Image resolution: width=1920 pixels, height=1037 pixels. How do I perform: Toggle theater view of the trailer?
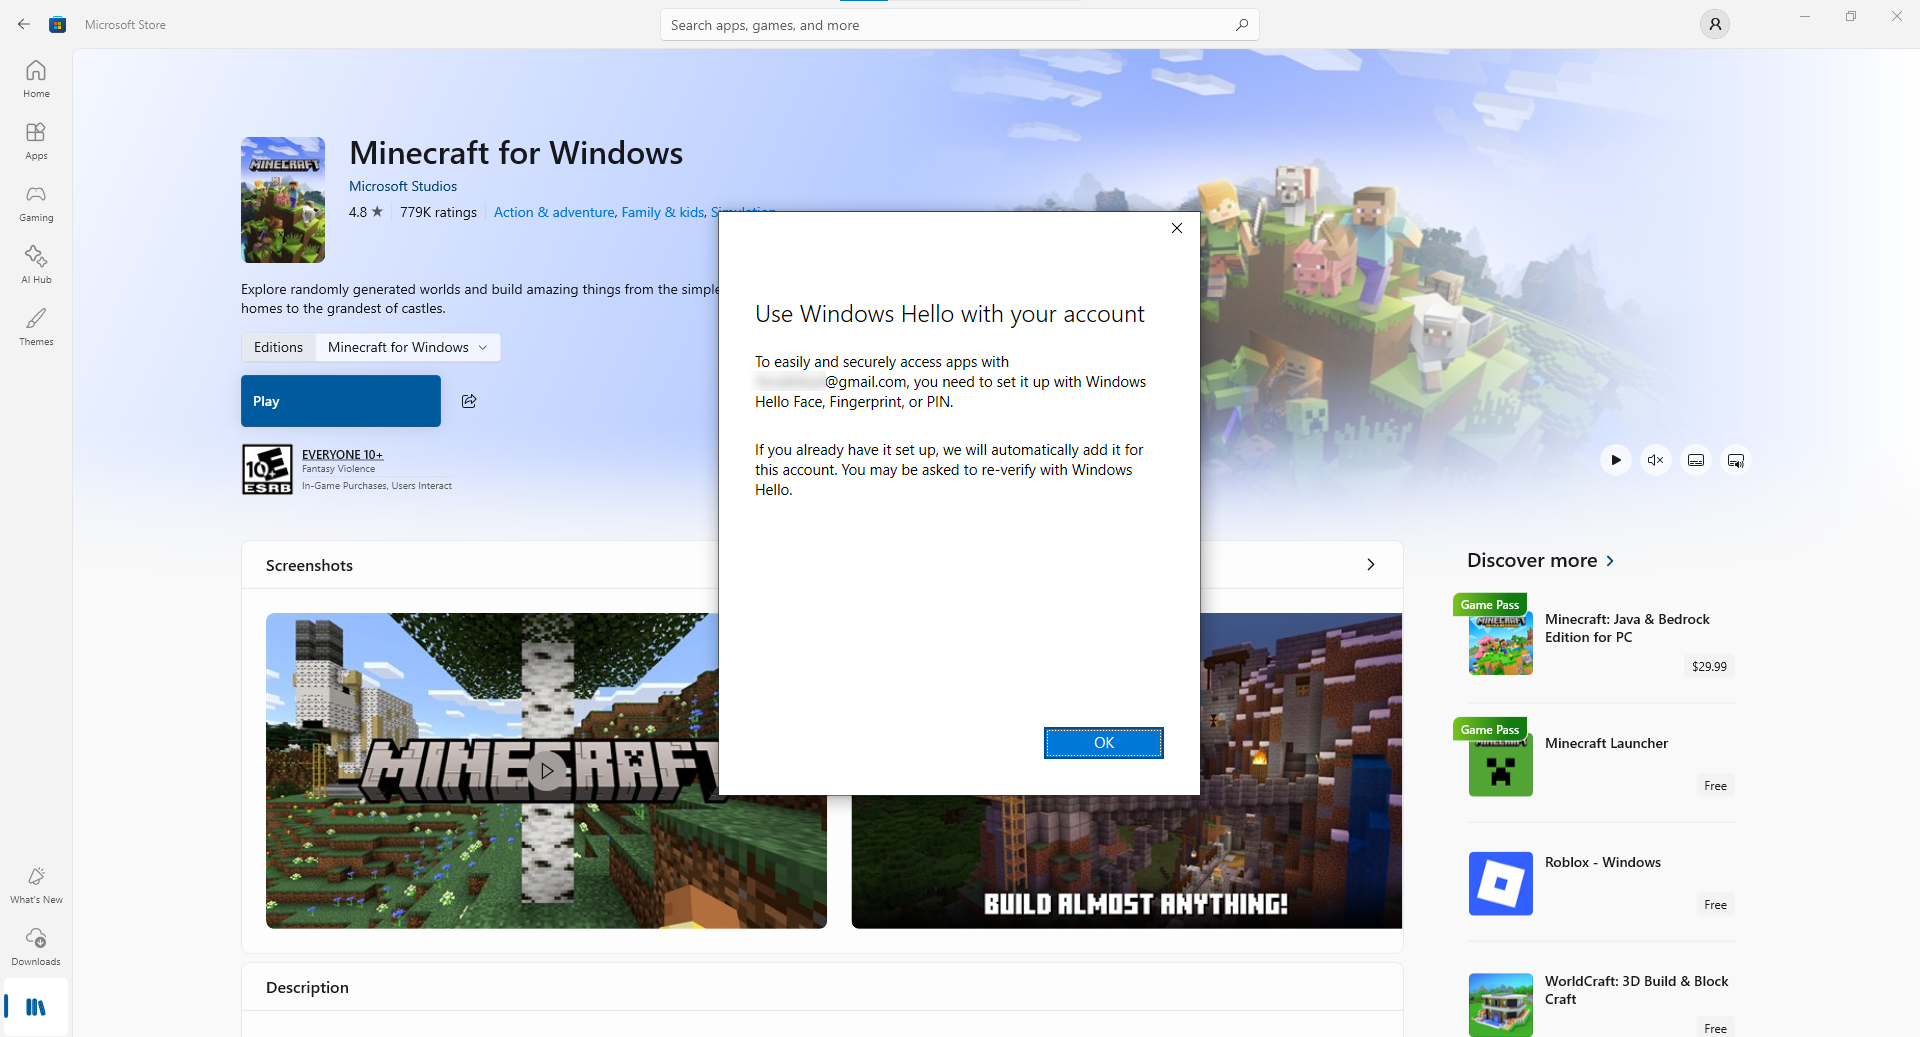click(1696, 460)
